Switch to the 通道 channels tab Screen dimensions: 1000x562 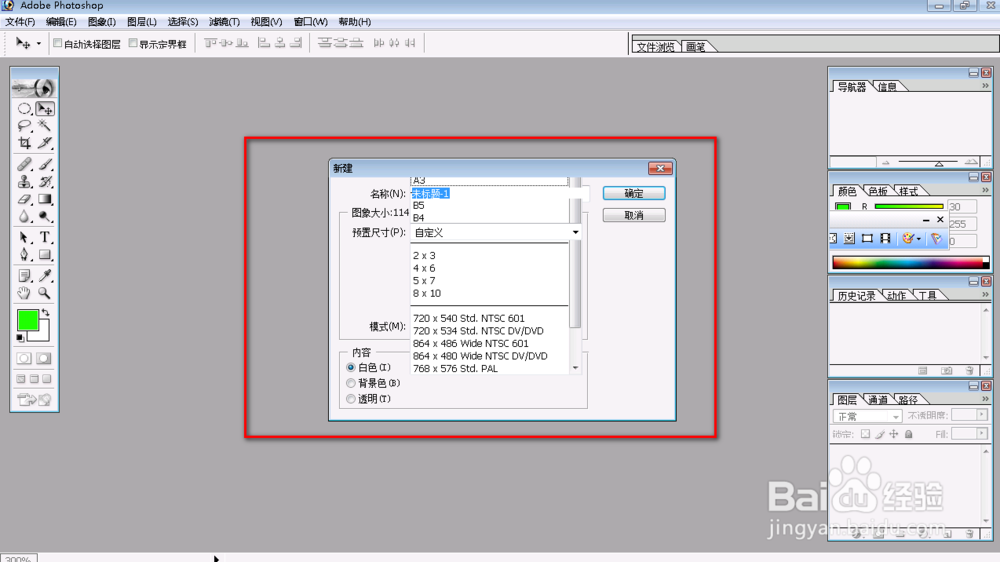pyautogui.click(x=878, y=399)
